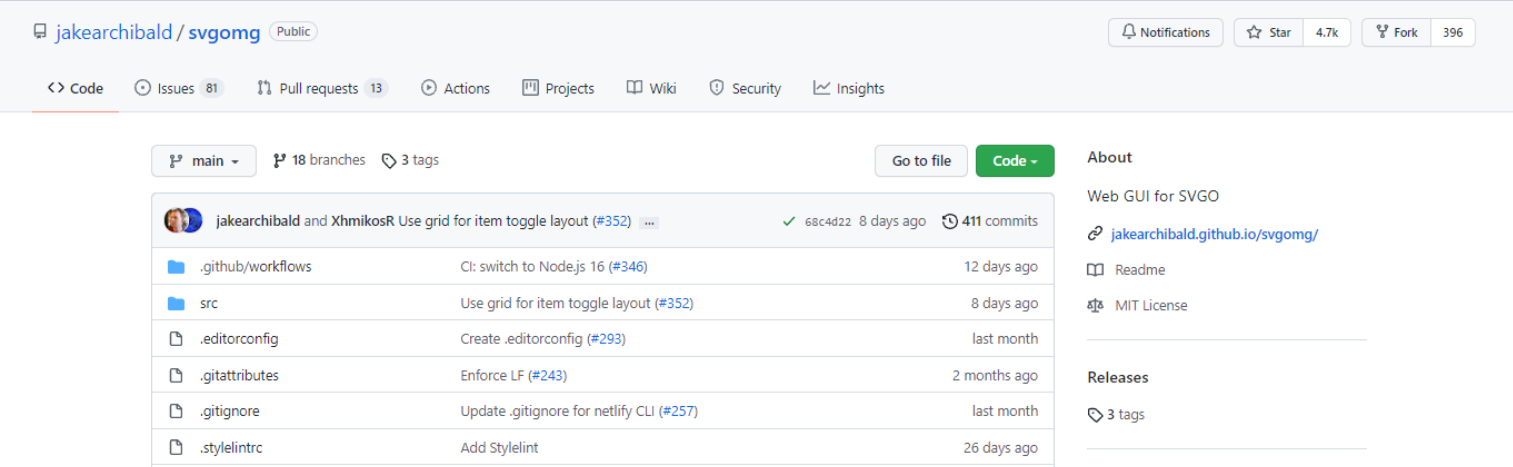Open the src folder
This screenshot has width=1513, height=467.
tap(209, 303)
